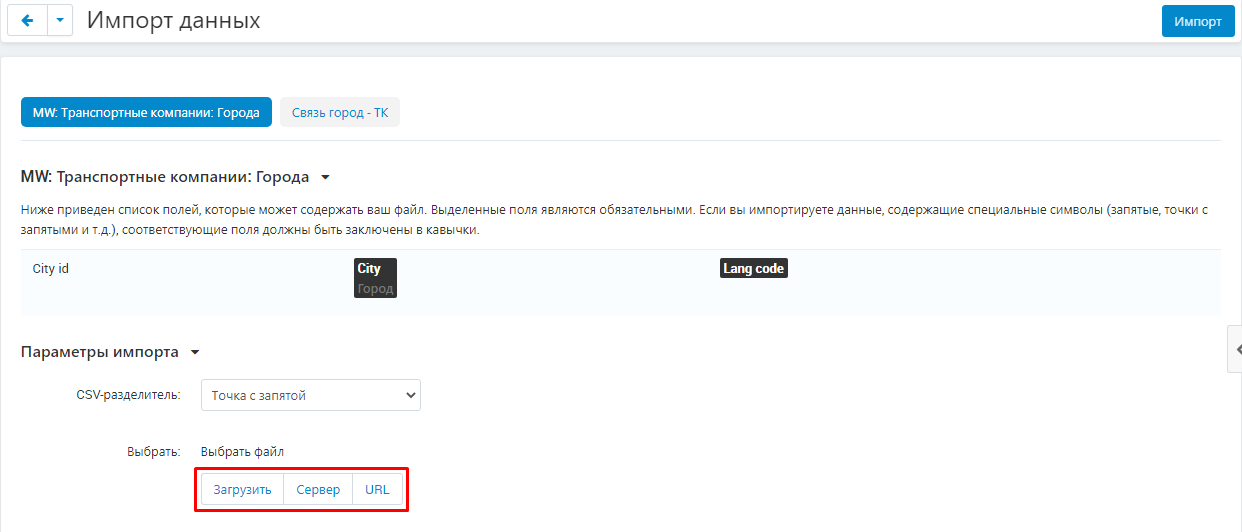This screenshot has height=532, width=1242.
Task: Click the Выбрать: label
Action: 153,451
